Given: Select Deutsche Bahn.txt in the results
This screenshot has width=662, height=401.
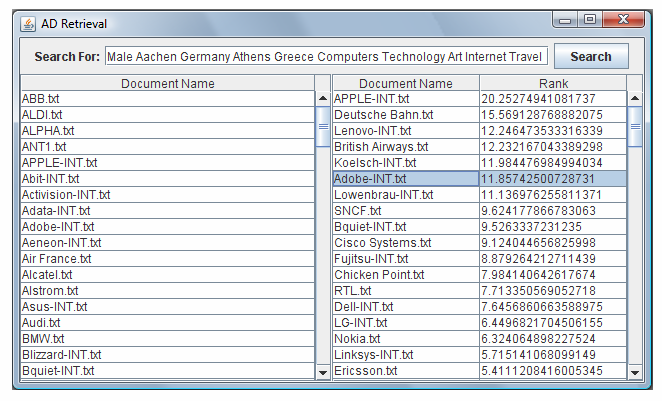Looking at the screenshot, I should [x=406, y=115].
